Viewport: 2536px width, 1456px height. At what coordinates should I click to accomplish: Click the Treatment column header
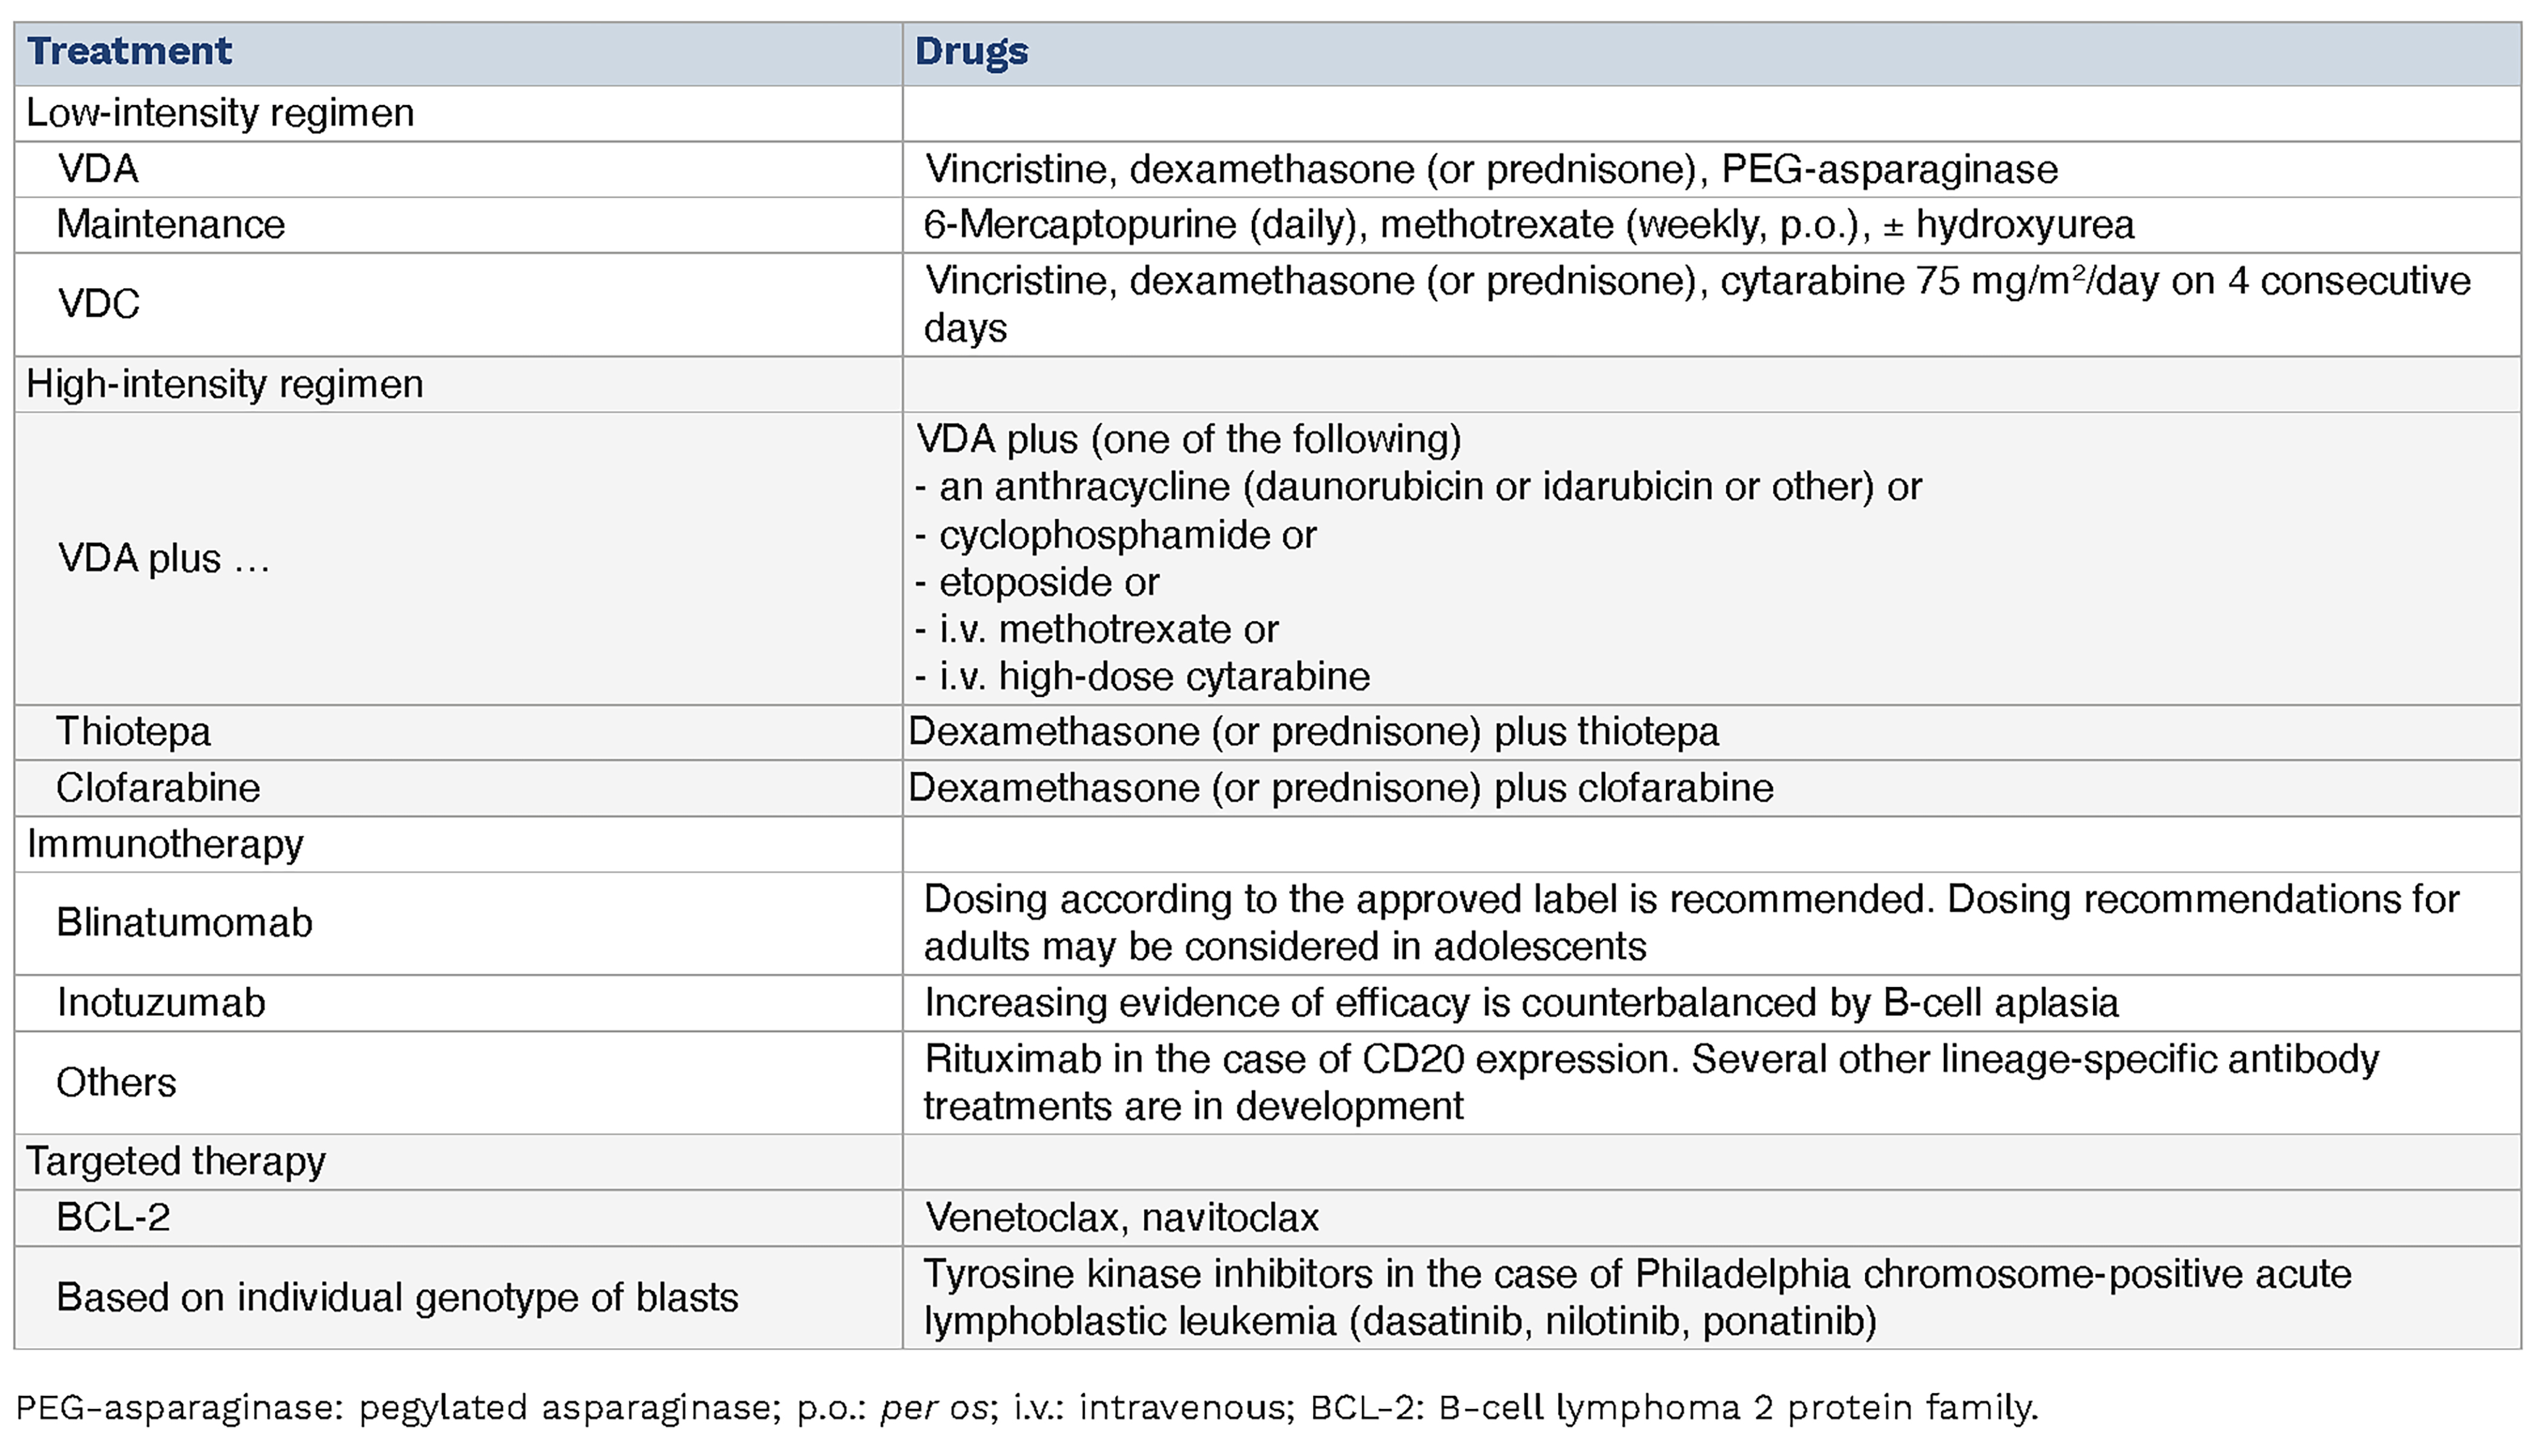130,52
